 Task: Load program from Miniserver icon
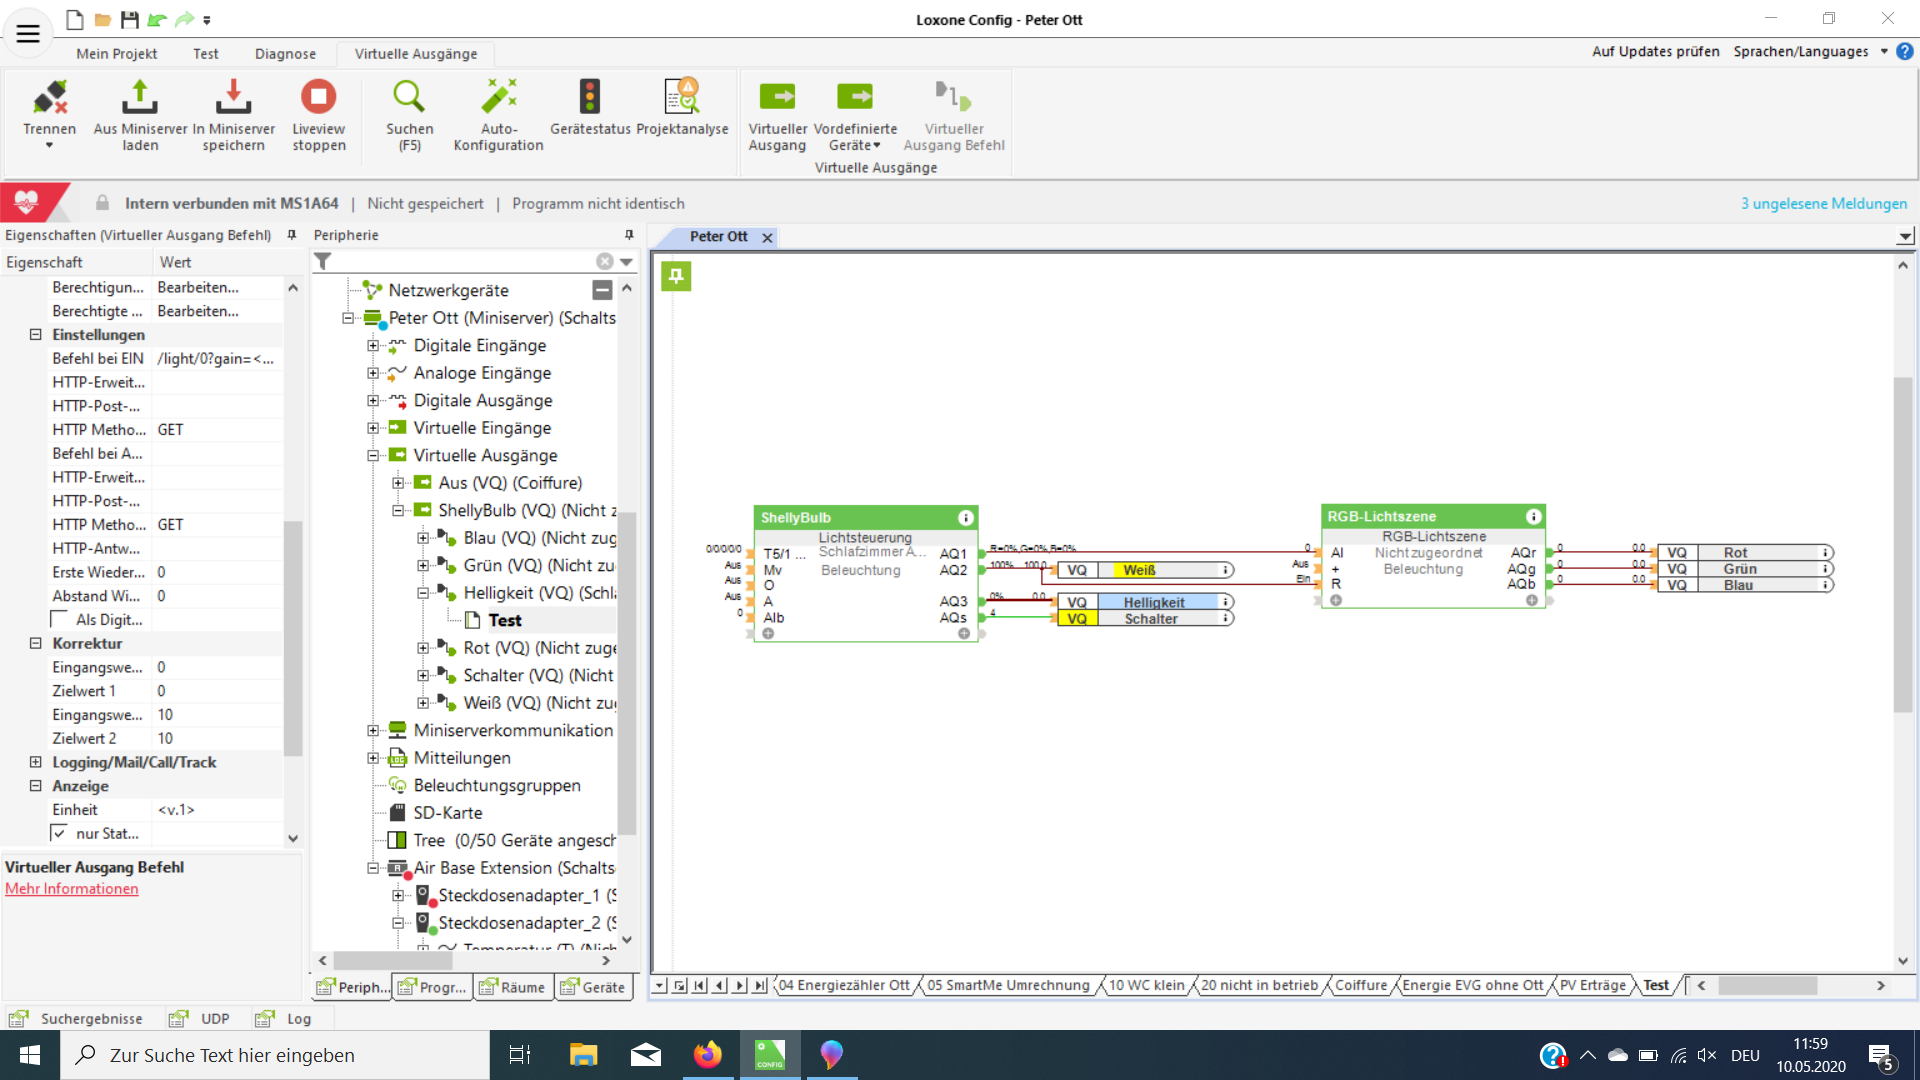[x=140, y=98]
